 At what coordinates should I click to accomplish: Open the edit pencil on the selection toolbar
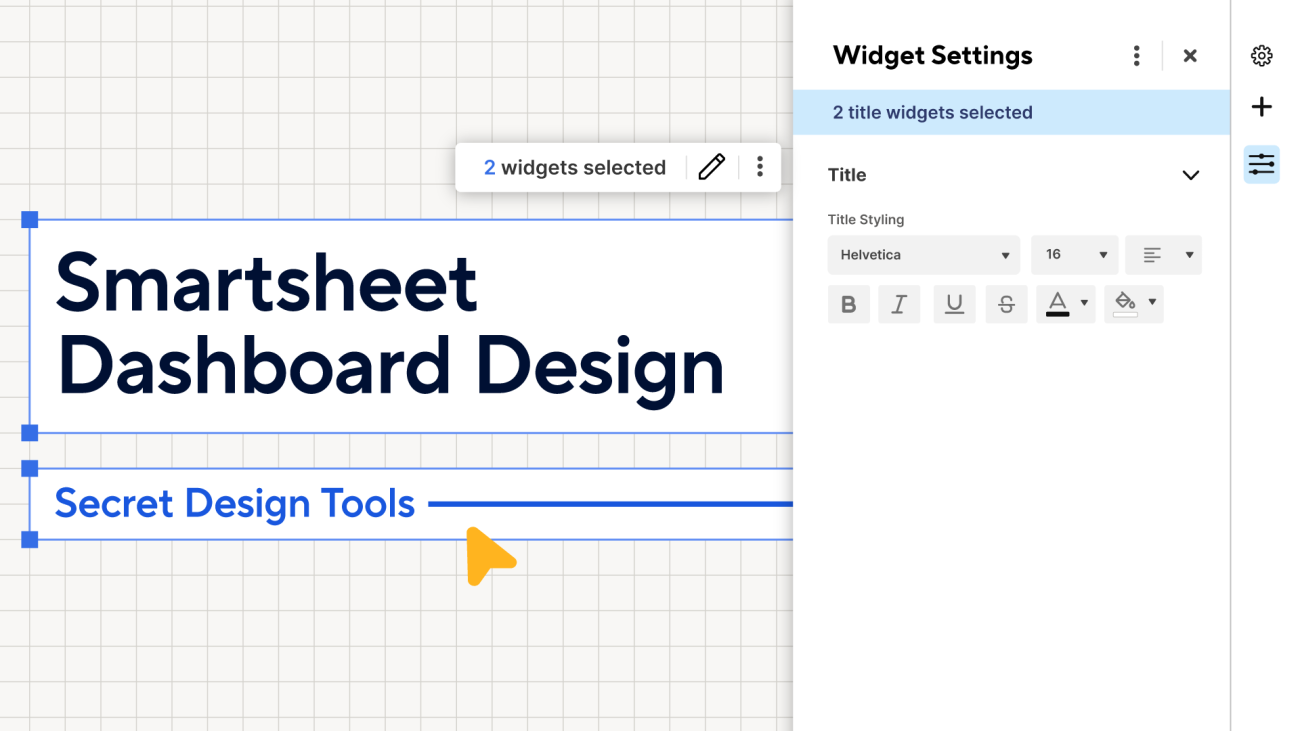(711, 167)
